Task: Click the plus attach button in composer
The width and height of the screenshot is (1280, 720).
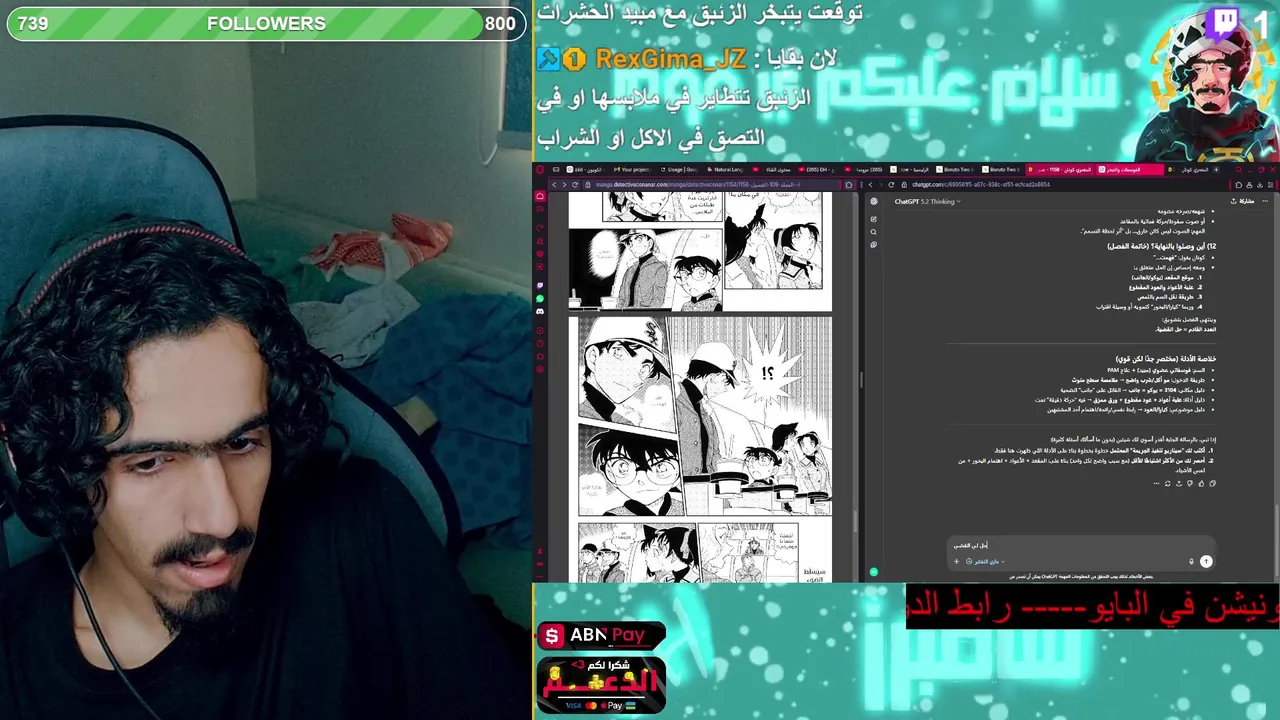Action: click(956, 561)
